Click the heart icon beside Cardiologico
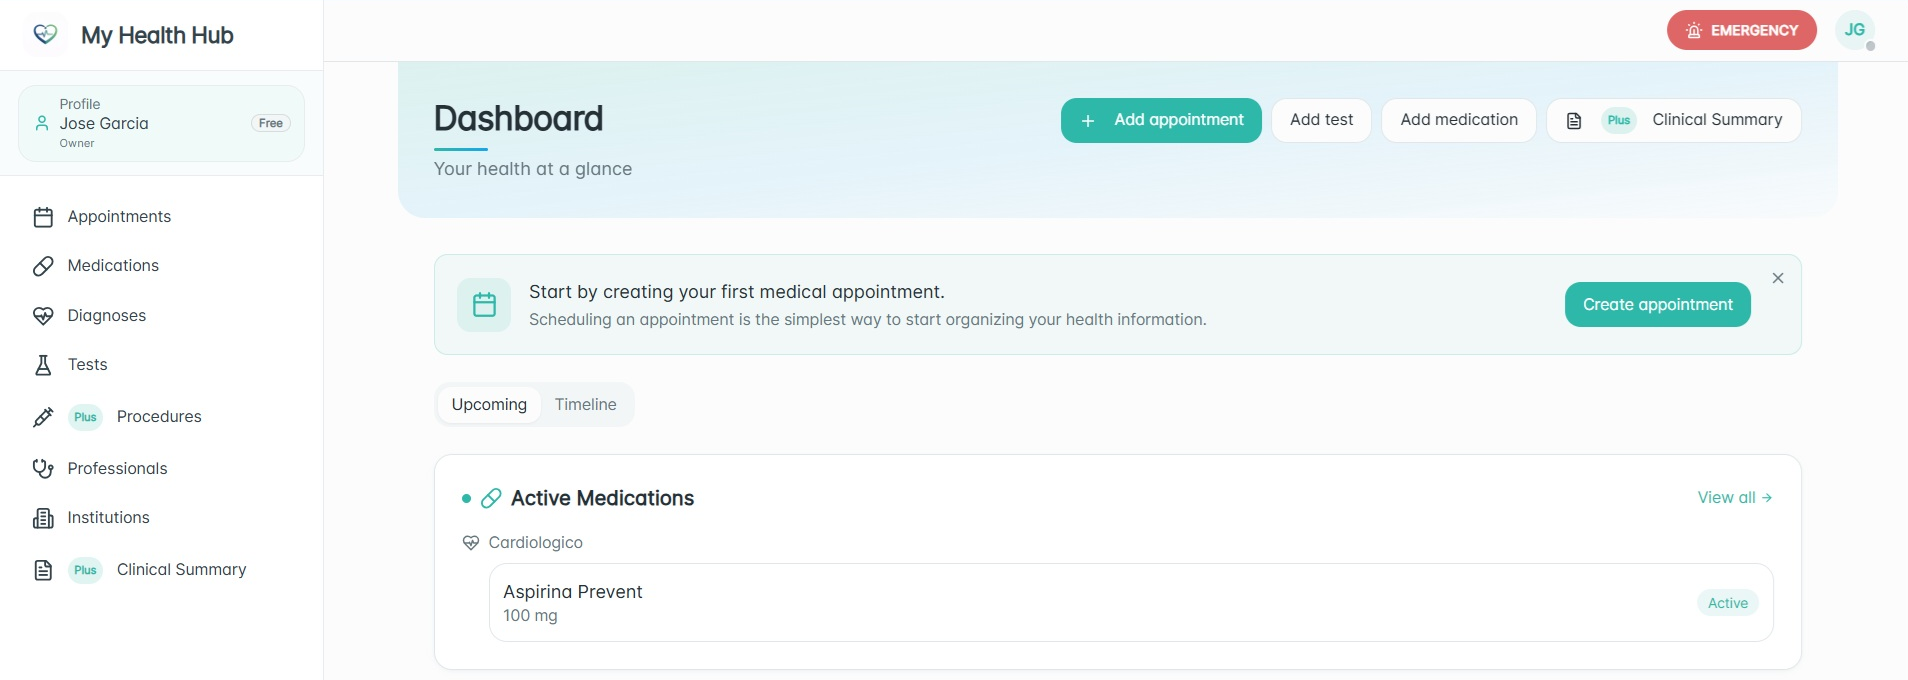The image size is (1908, 680). (x=471, y=543)
